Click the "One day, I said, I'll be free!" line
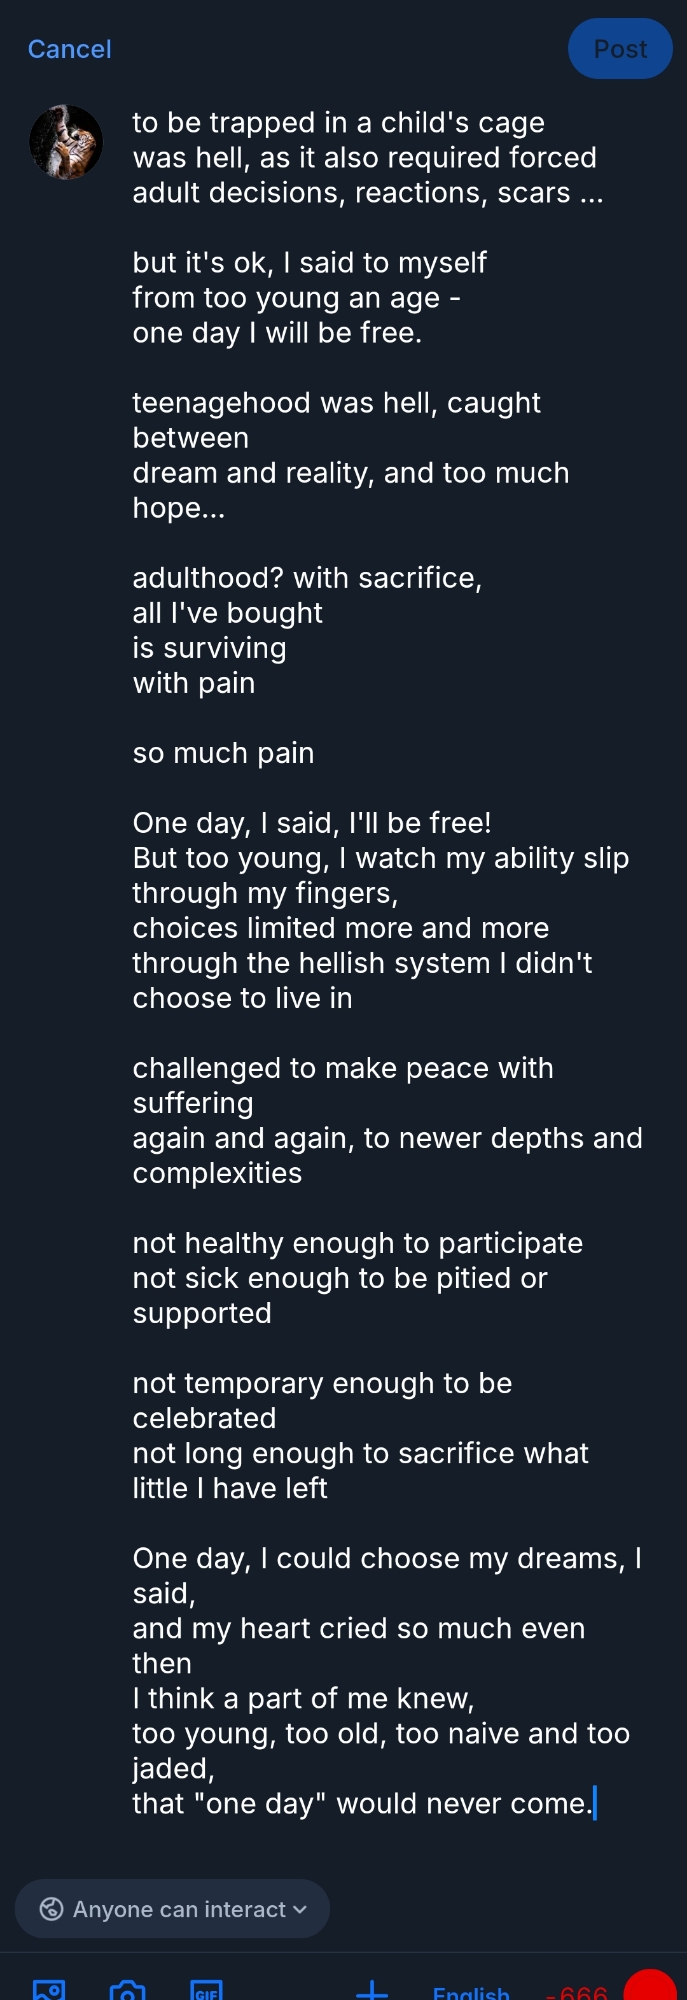The height and width of the screenshot is (2000, 687). (311, 823)
